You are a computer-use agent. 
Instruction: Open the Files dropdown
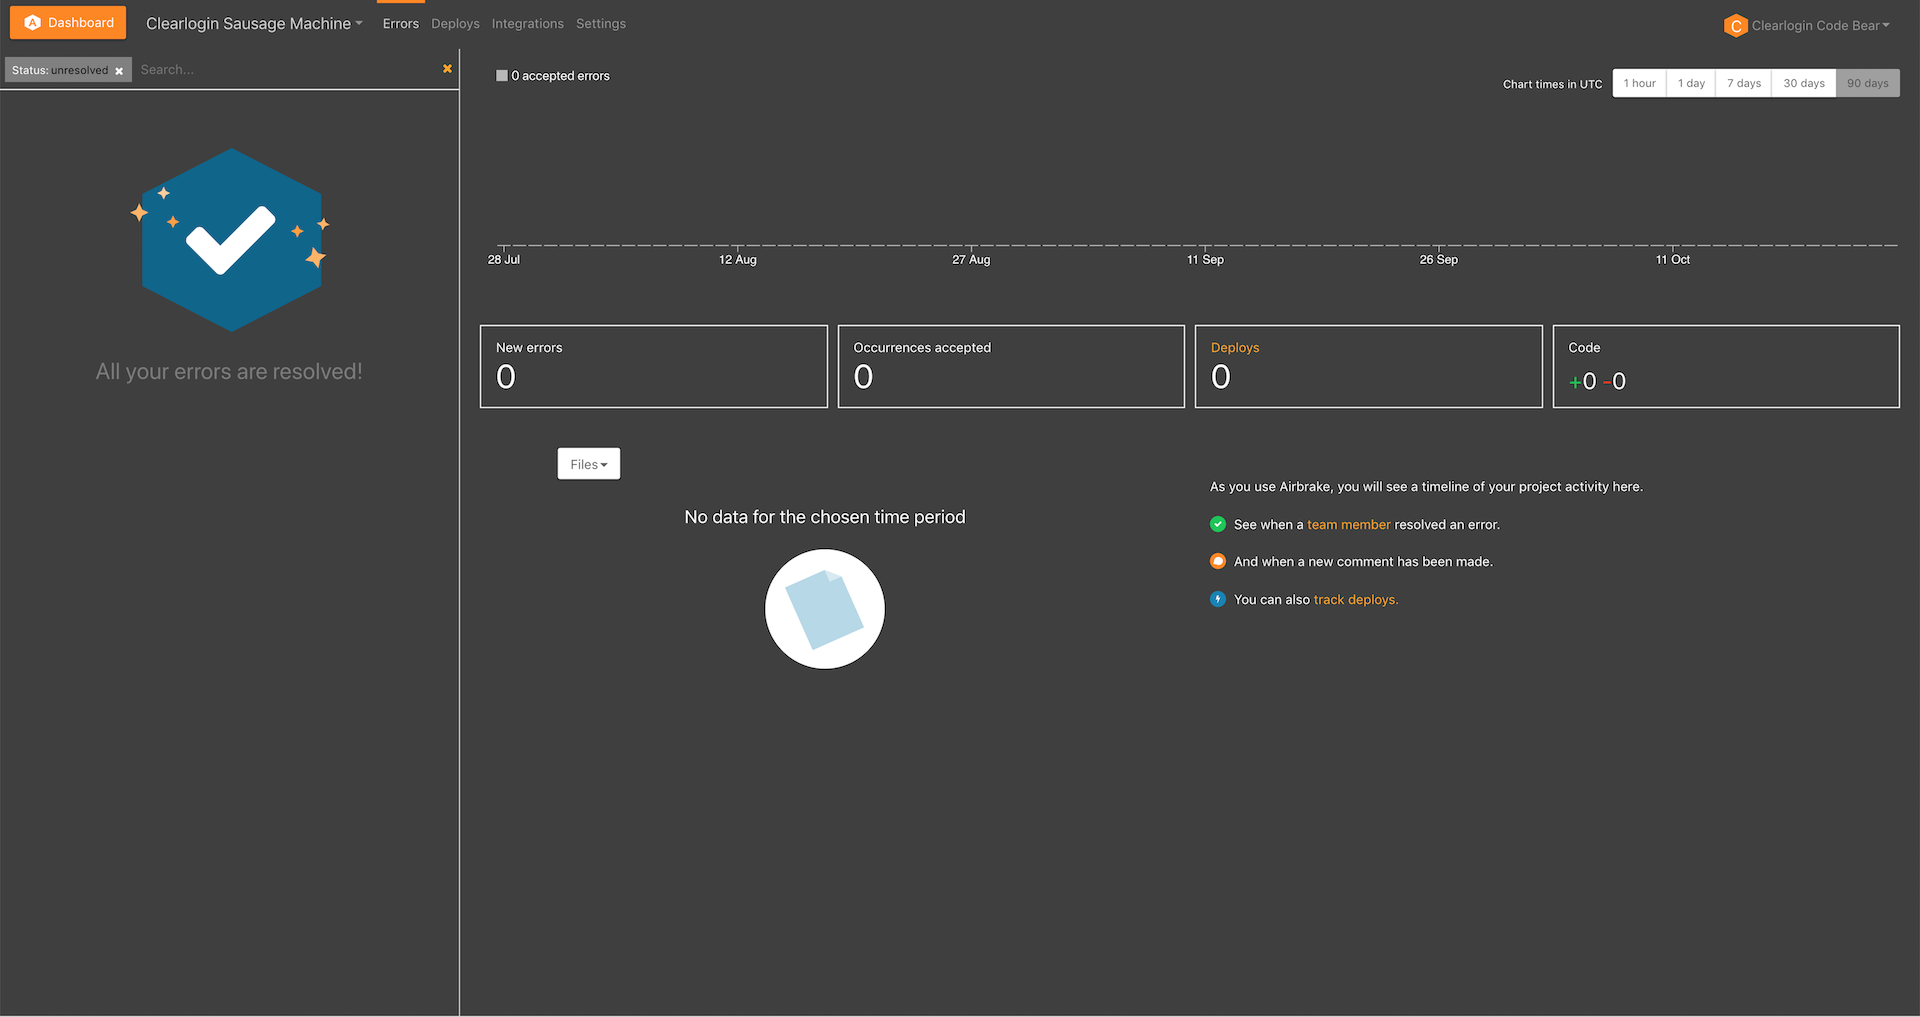coord(589,464)
